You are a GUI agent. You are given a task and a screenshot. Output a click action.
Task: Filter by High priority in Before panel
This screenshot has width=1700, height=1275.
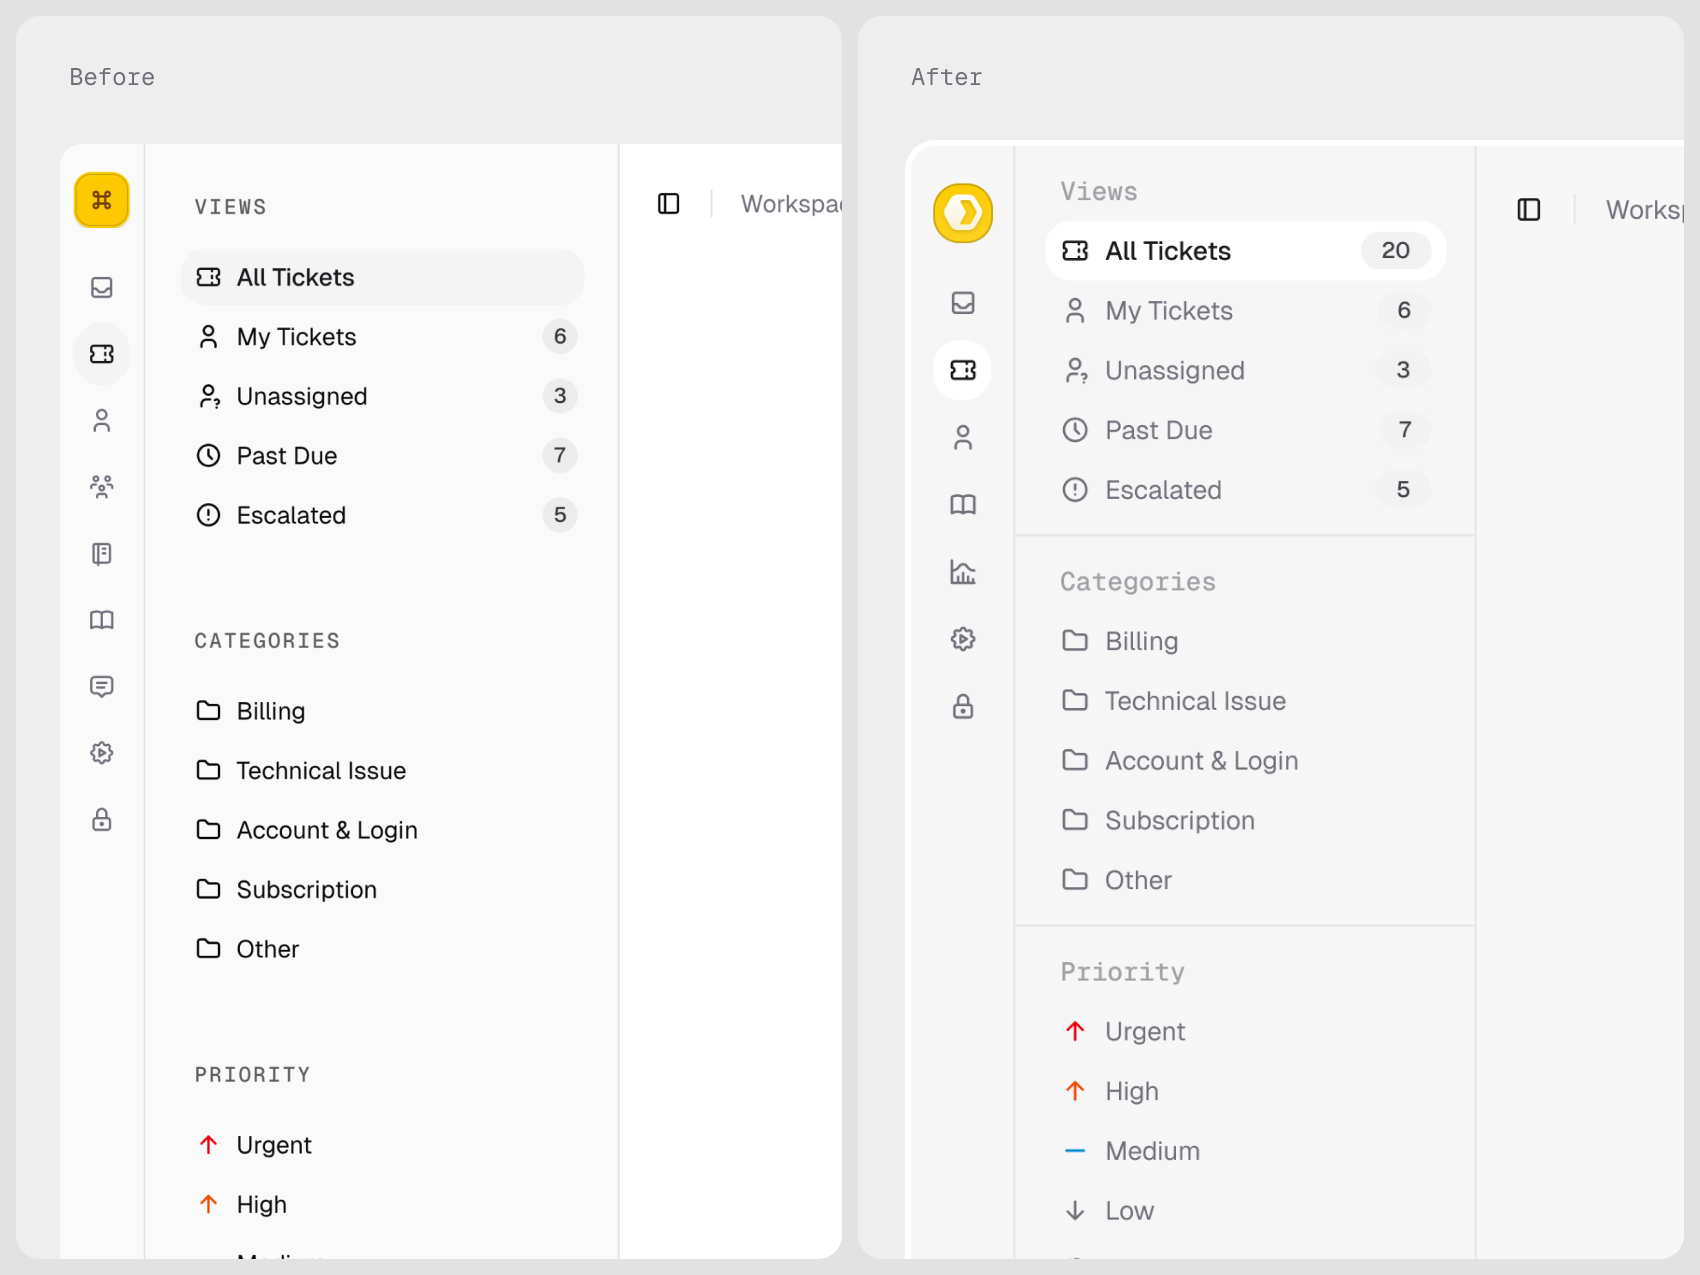pyautogui.click(x=382, y=1204)
